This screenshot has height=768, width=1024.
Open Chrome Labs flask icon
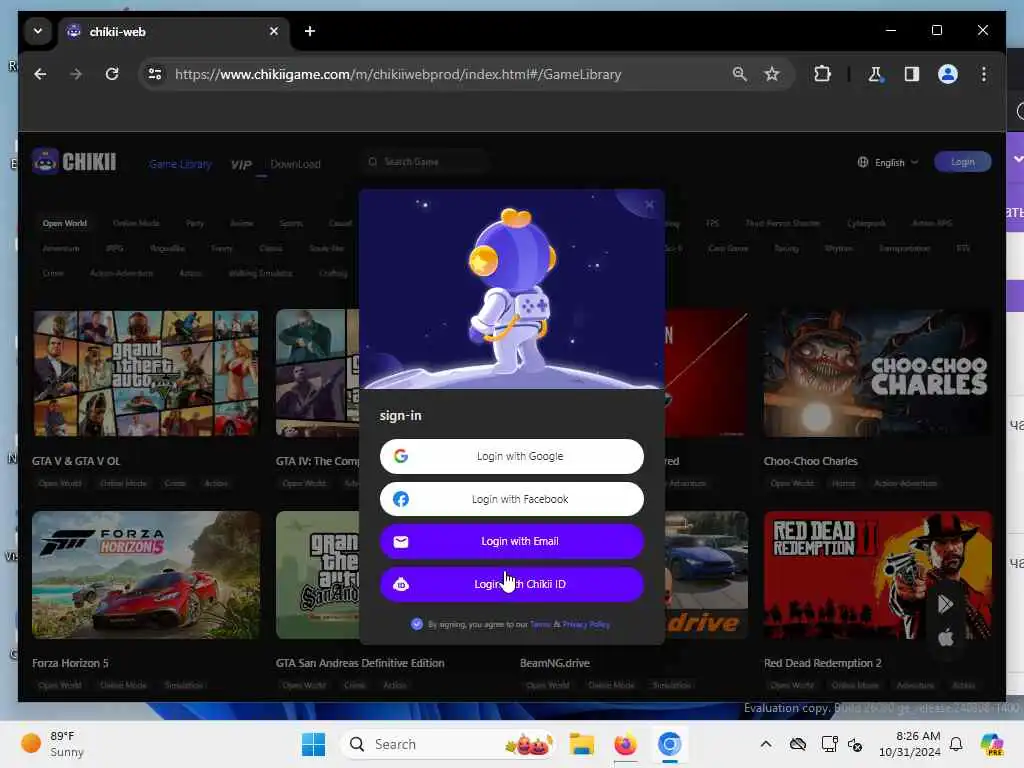[875, 74]
